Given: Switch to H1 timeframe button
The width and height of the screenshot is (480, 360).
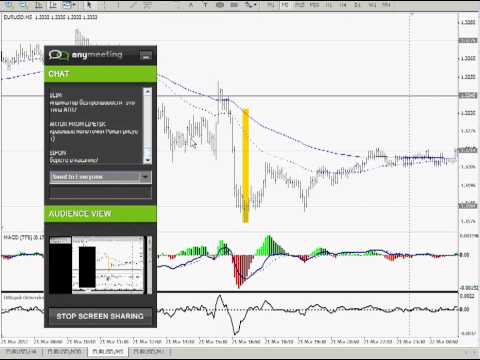Looking at the screenshot, I should pyautogui.click(x=329, y=5).
